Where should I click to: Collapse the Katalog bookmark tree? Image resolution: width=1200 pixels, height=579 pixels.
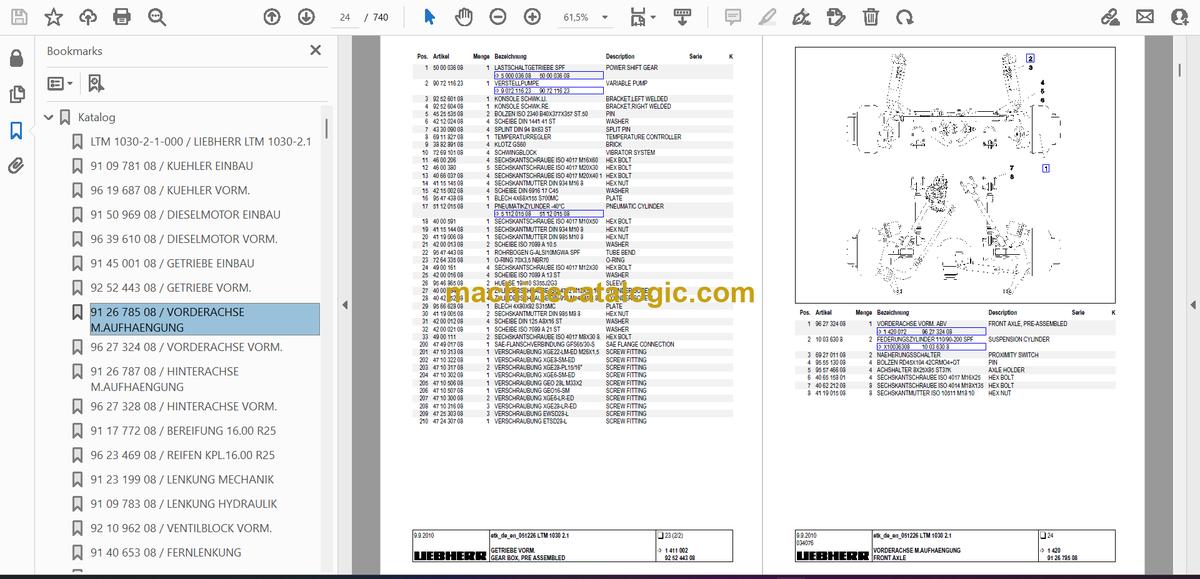tap(48, 117)
